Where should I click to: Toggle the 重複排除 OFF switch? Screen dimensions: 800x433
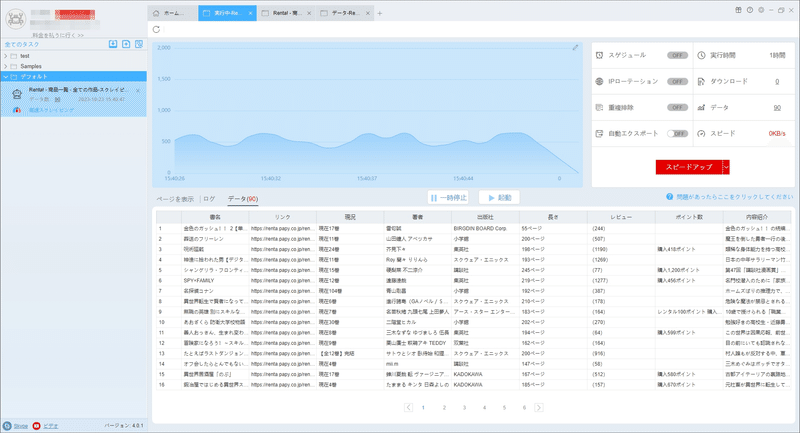(x=677, y=108)
